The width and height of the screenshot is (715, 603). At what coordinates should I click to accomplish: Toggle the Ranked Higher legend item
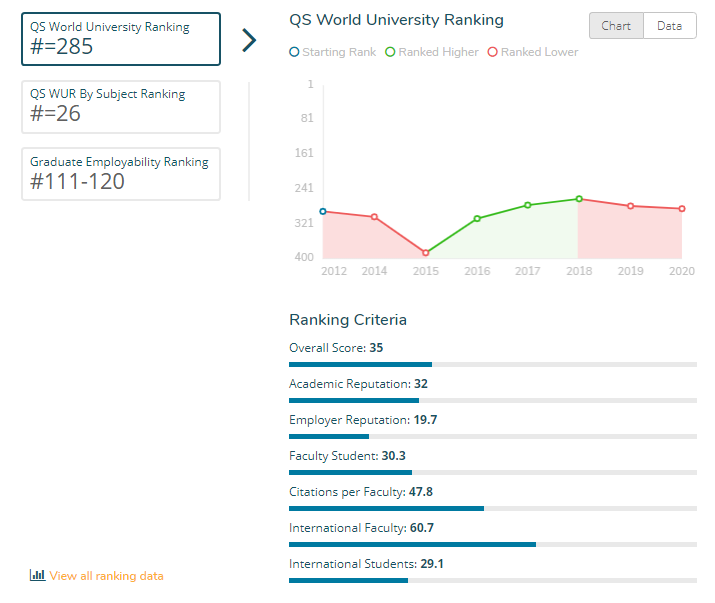pos(432,52)
